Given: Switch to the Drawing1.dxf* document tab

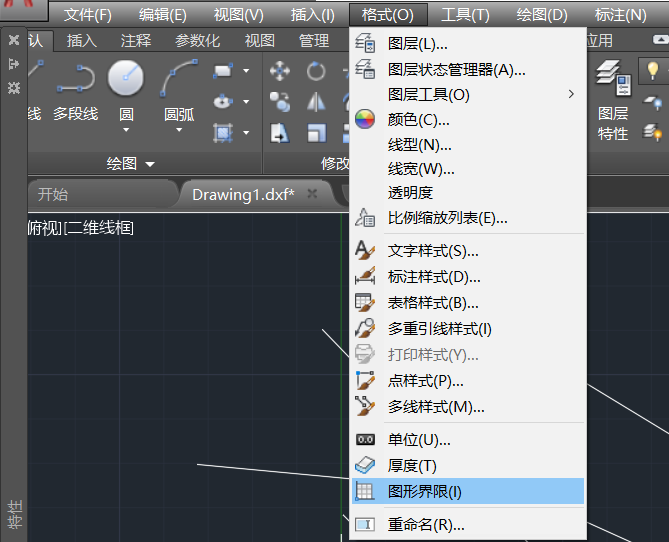Looking at the screenshot, I should [x=243, y=195].
